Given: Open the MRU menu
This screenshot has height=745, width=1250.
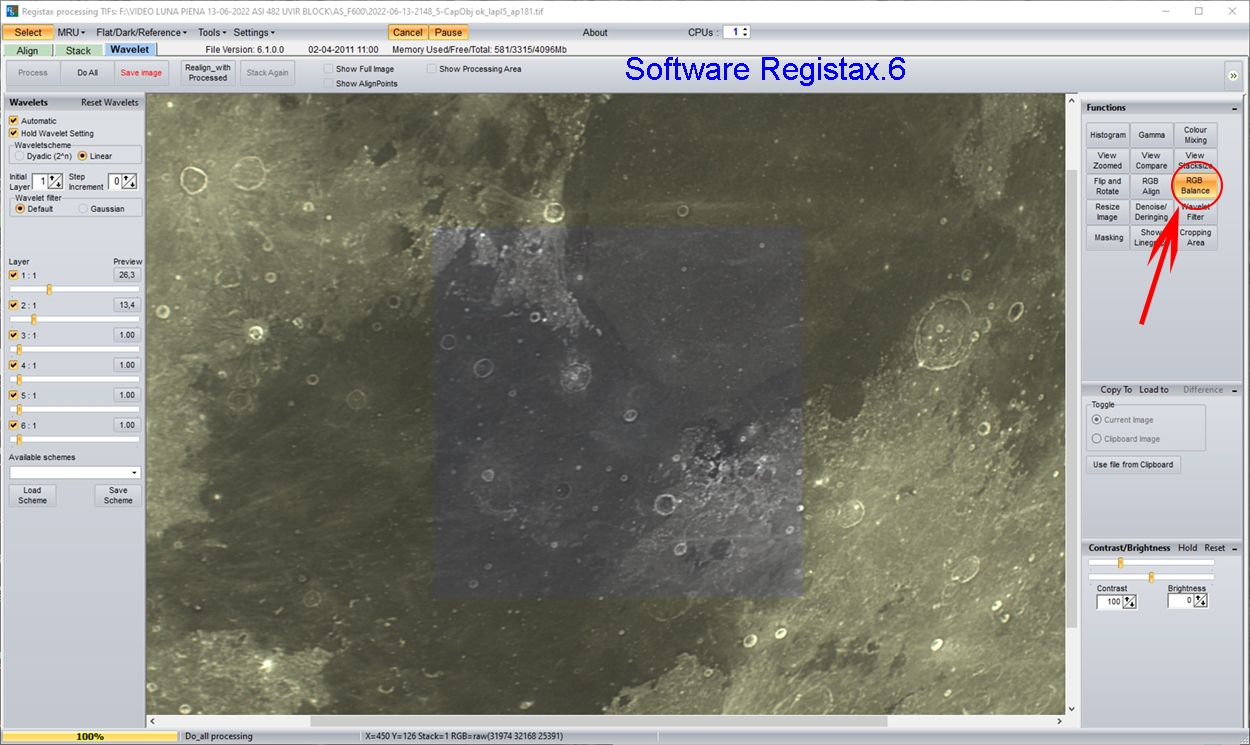Looking at the screenshot, I should point(71,33).
